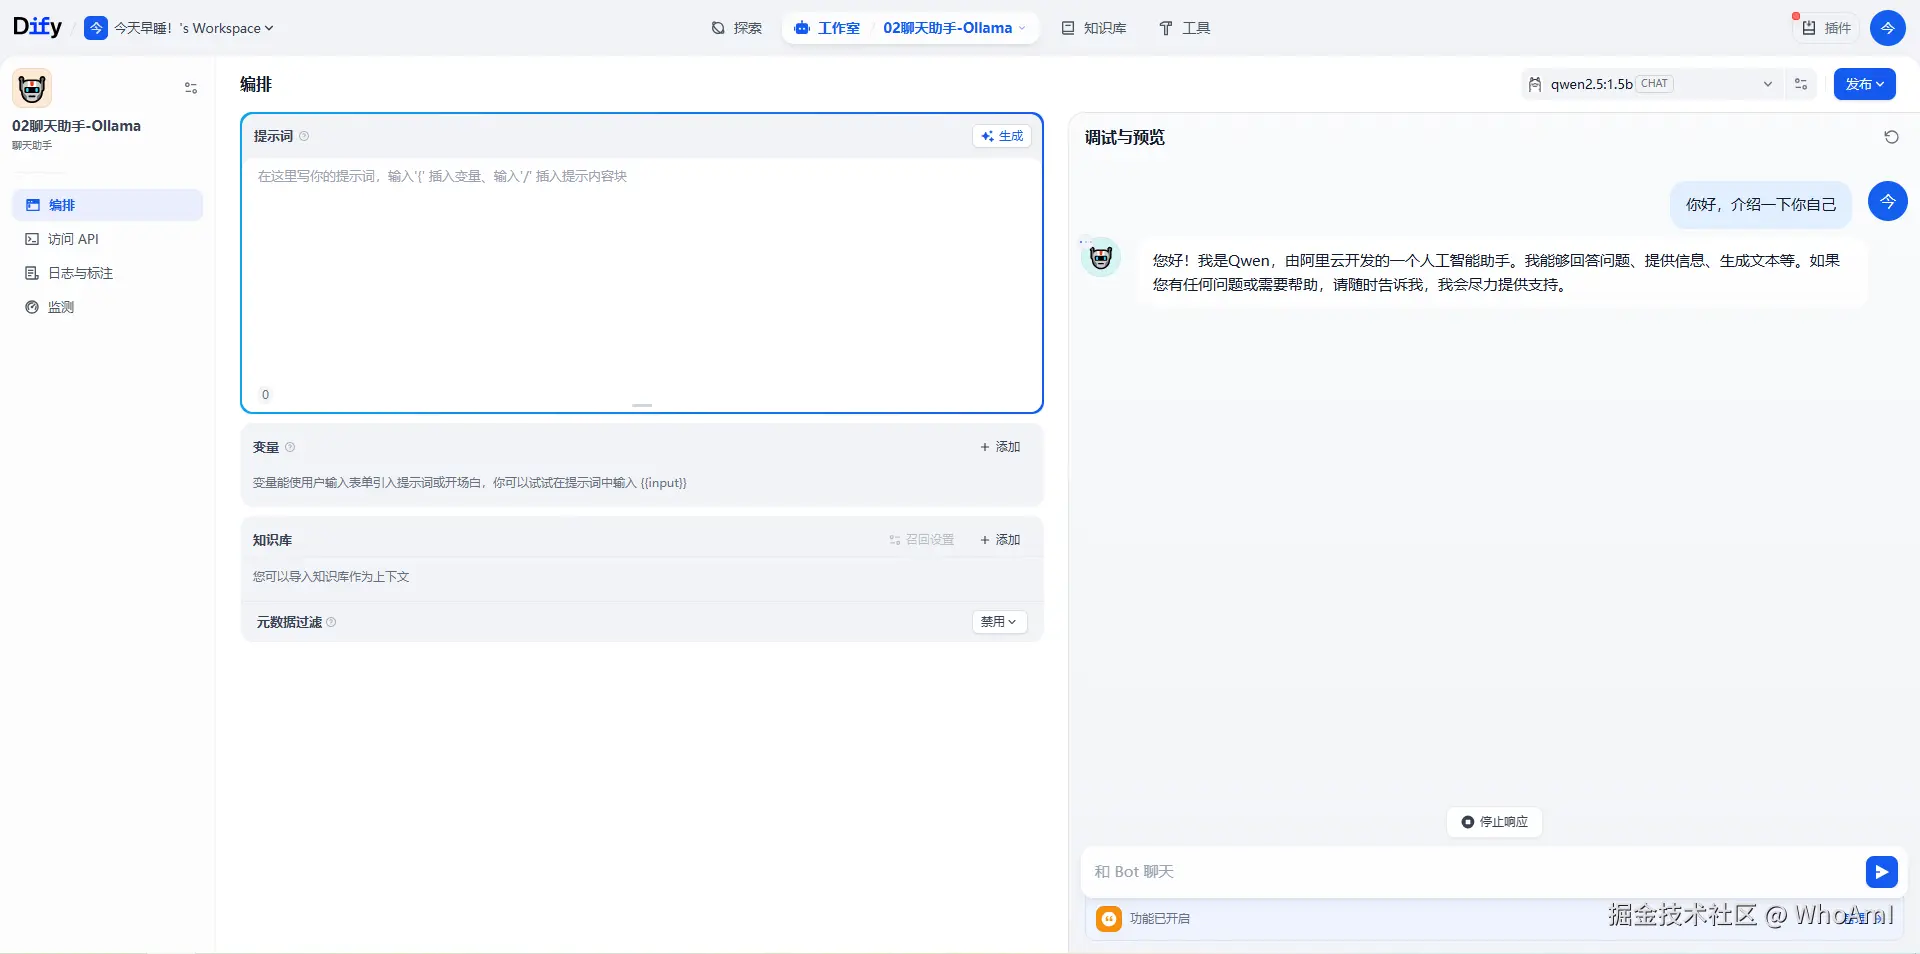Click the info icon next to 元数据过滤
Image resolution: width=1920 pixels, height=954 pixels.
point(331,622)
